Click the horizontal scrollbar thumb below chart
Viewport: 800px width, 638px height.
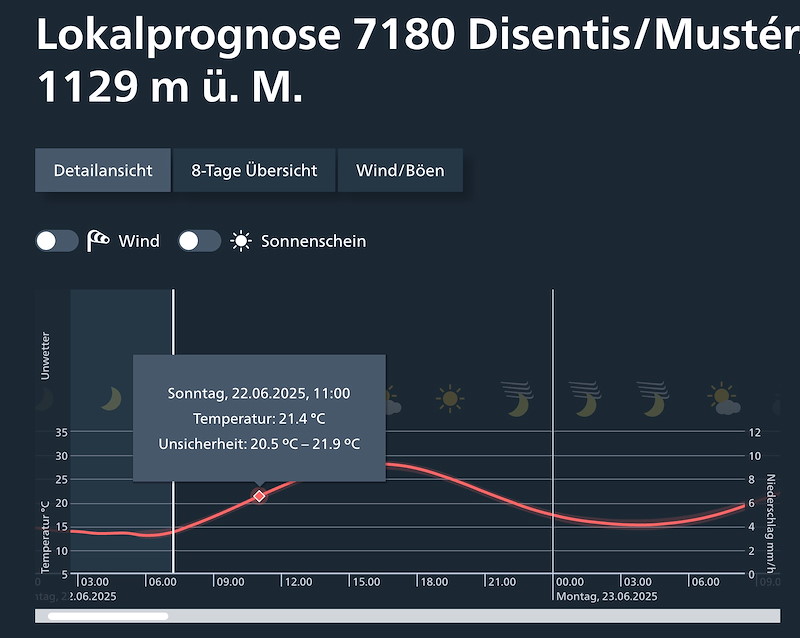click(108, 616)
